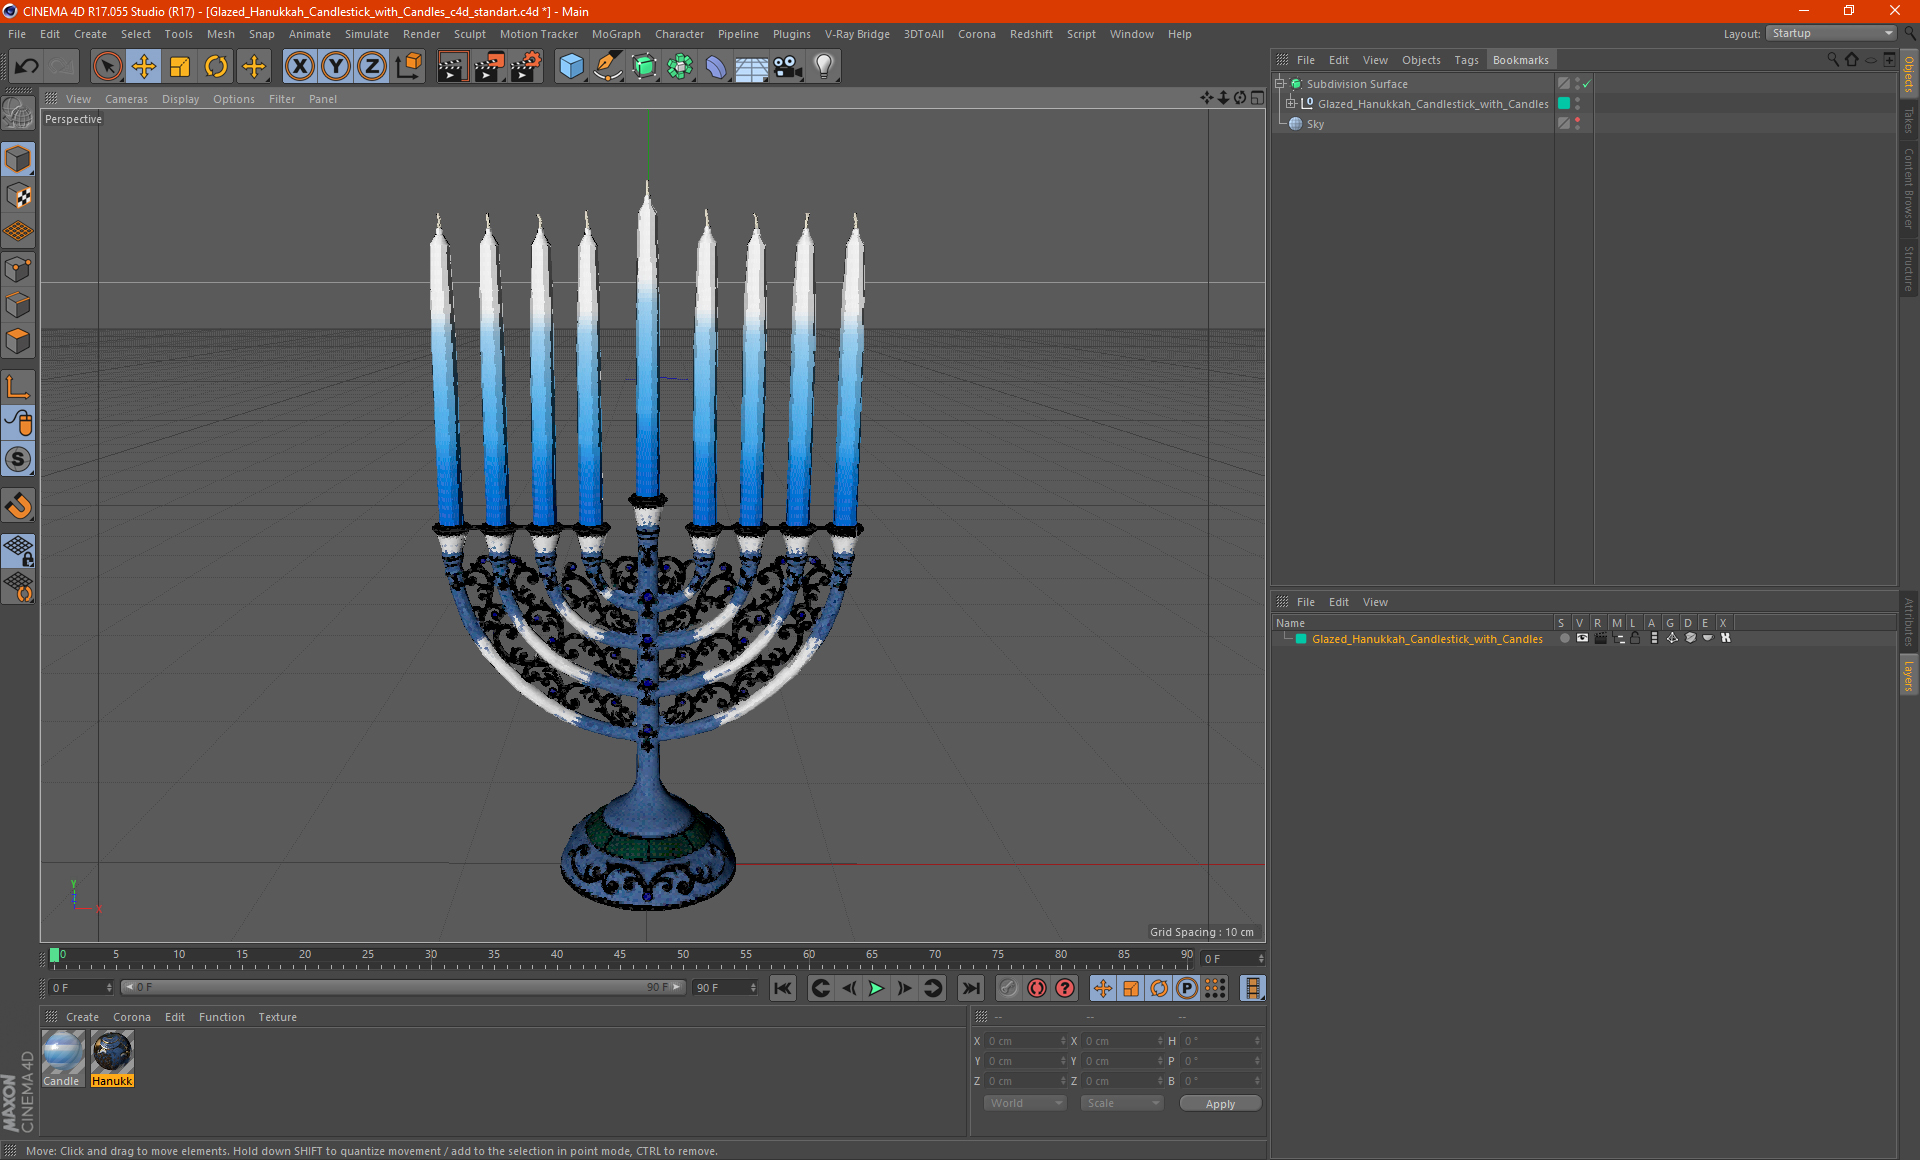Switch to Texture mode
Image resolution: width=1920 pixels, height=1160 pixels.
19,196
